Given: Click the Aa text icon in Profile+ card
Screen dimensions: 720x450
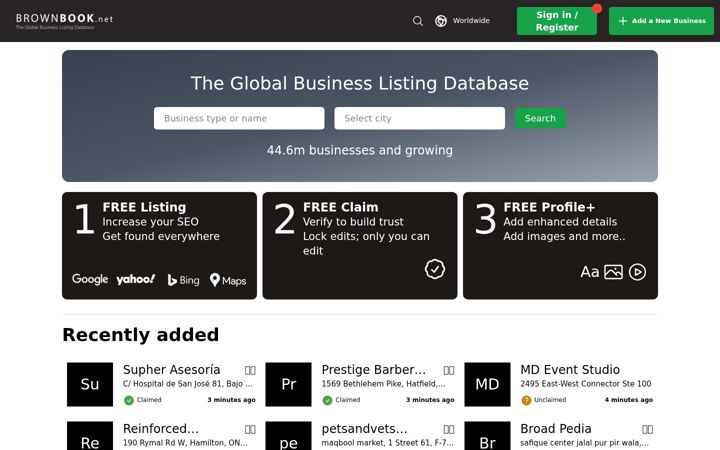Looking at the screenshot, I should point(590,272).
